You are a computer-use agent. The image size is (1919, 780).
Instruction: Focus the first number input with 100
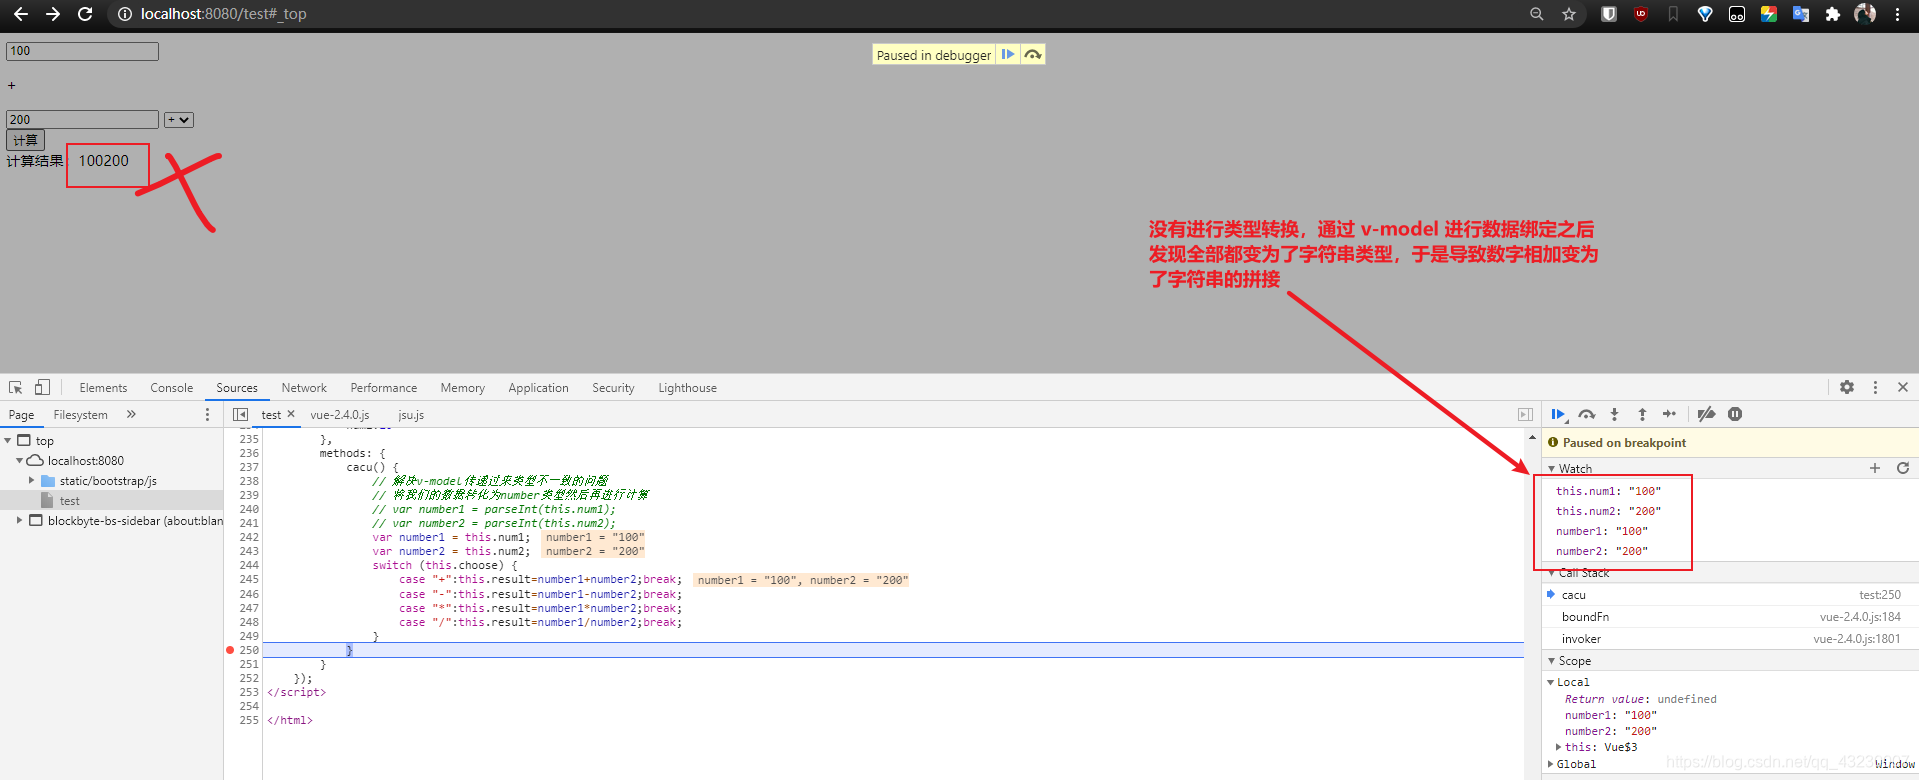tap(82, 51)
